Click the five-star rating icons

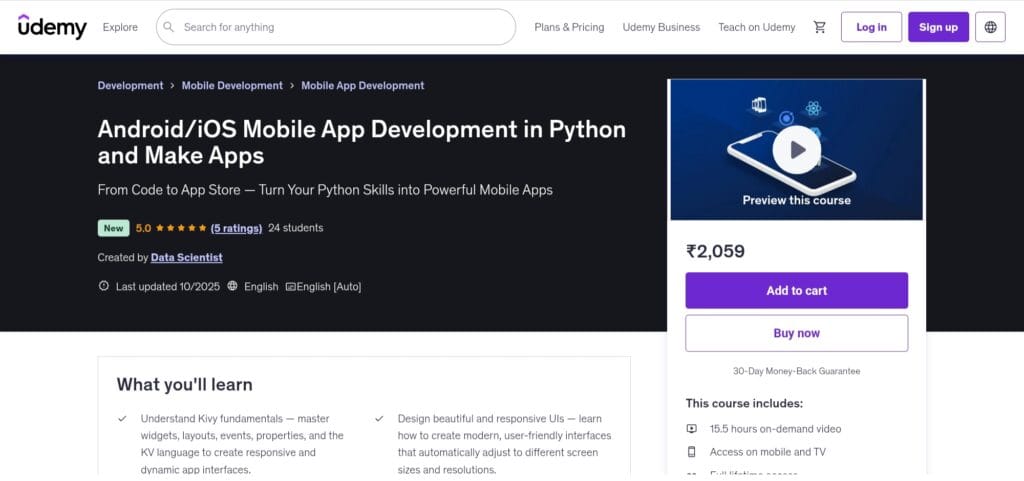[182, 228]
